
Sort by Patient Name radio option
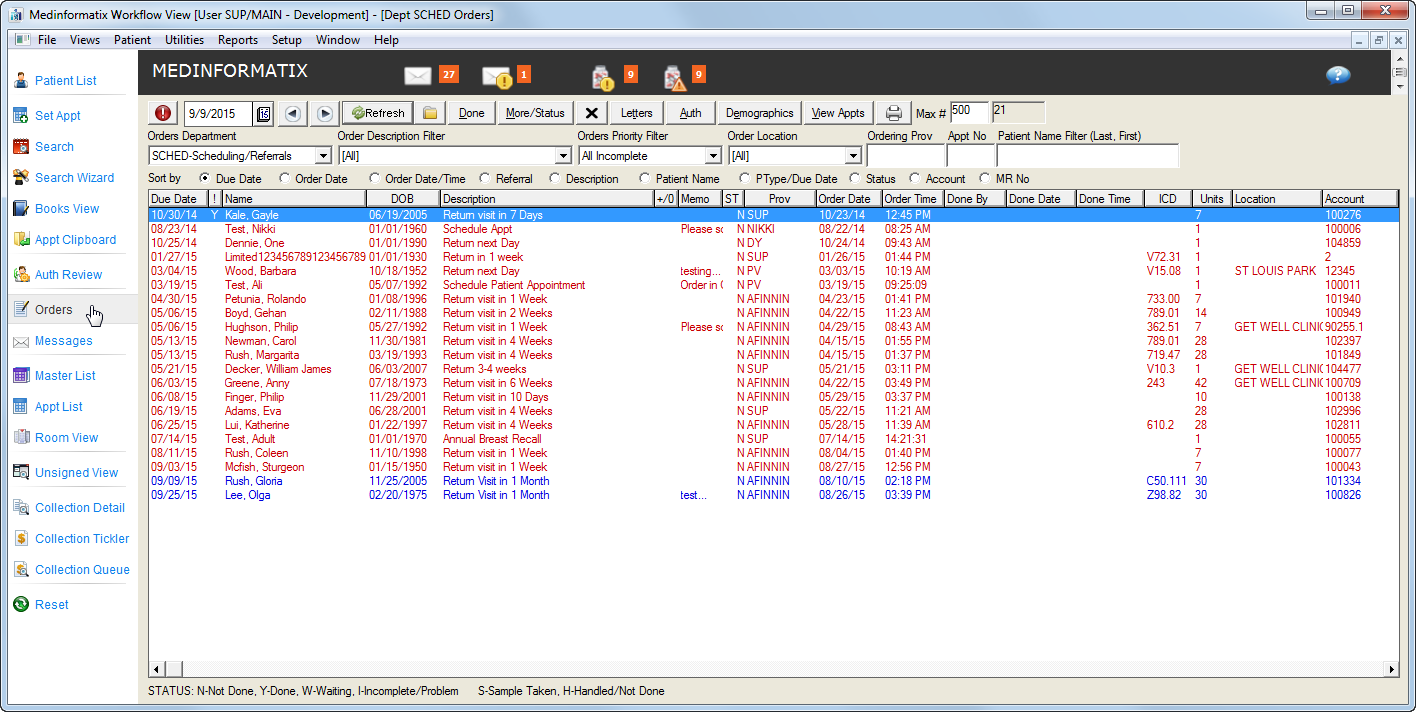[x=645, y=179]
